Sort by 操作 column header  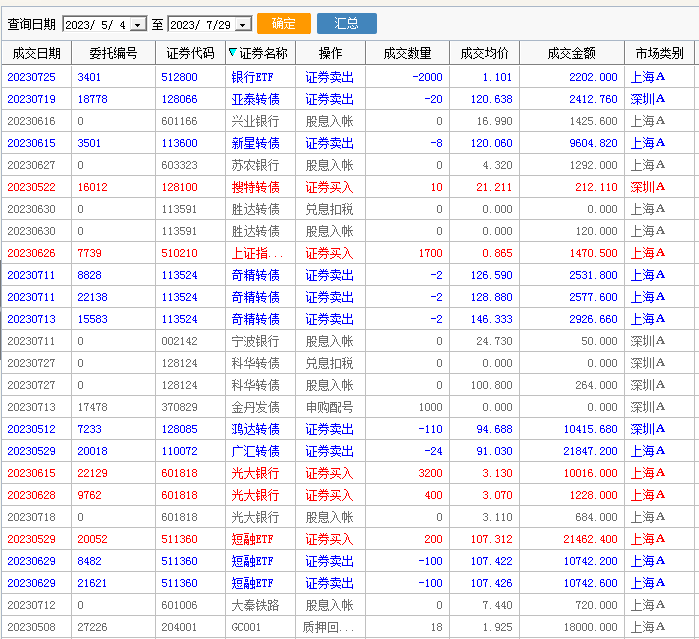coord(330,53)
